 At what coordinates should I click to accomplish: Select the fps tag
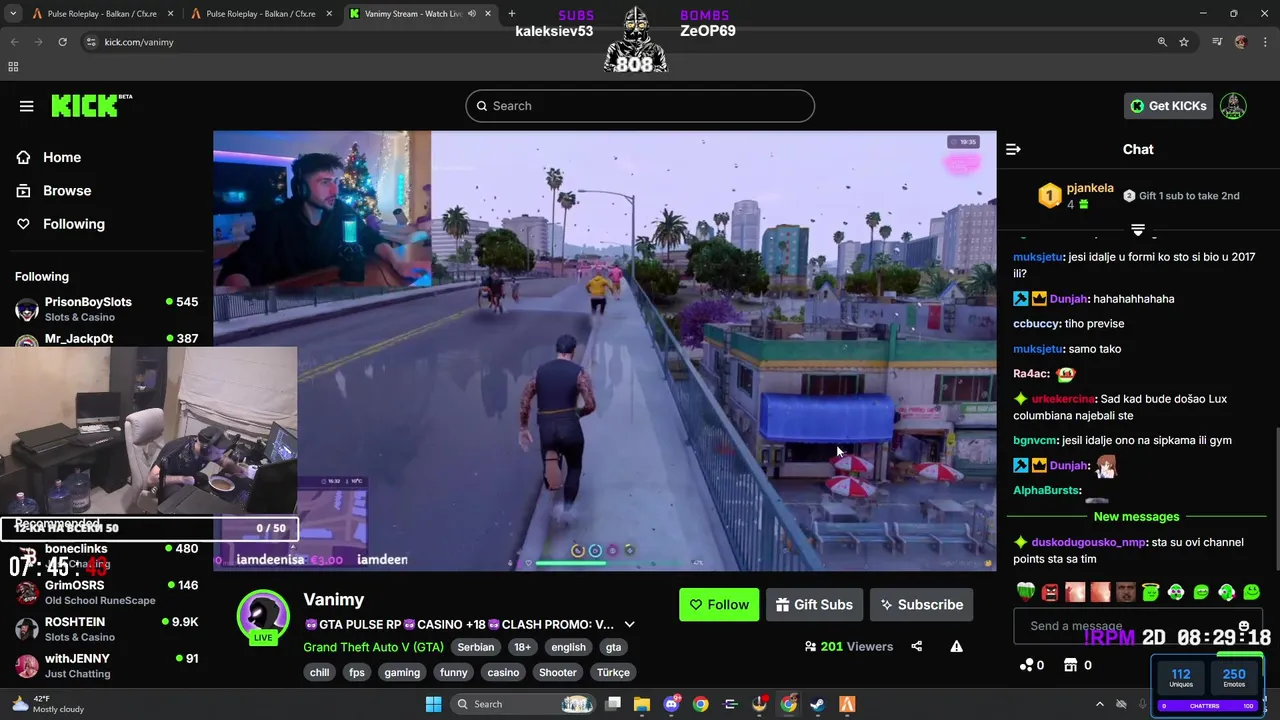coord(357,672)
